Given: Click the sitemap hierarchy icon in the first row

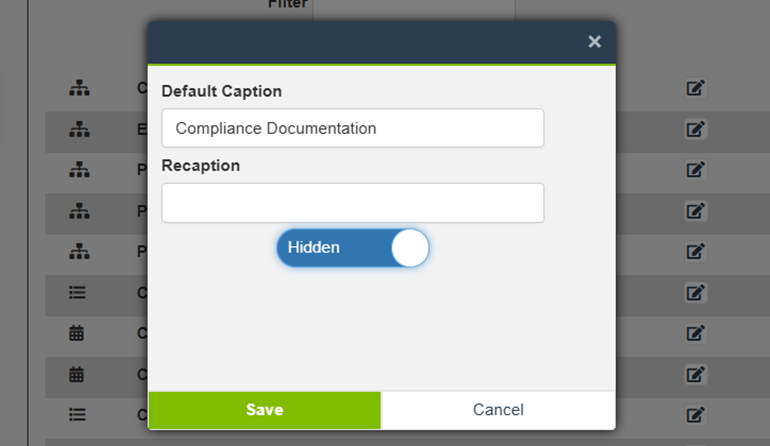Looking at the screenshot, I should (78, 88).
